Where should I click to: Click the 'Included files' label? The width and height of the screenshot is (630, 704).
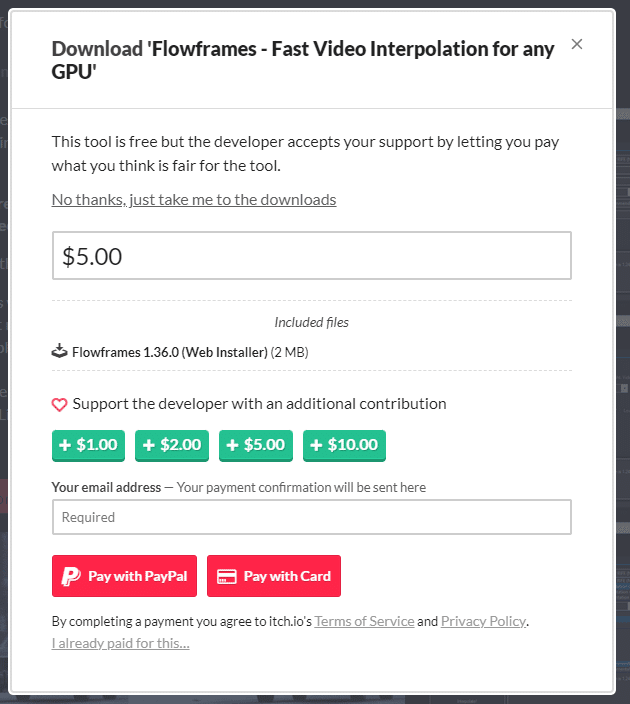click(311, 323)
